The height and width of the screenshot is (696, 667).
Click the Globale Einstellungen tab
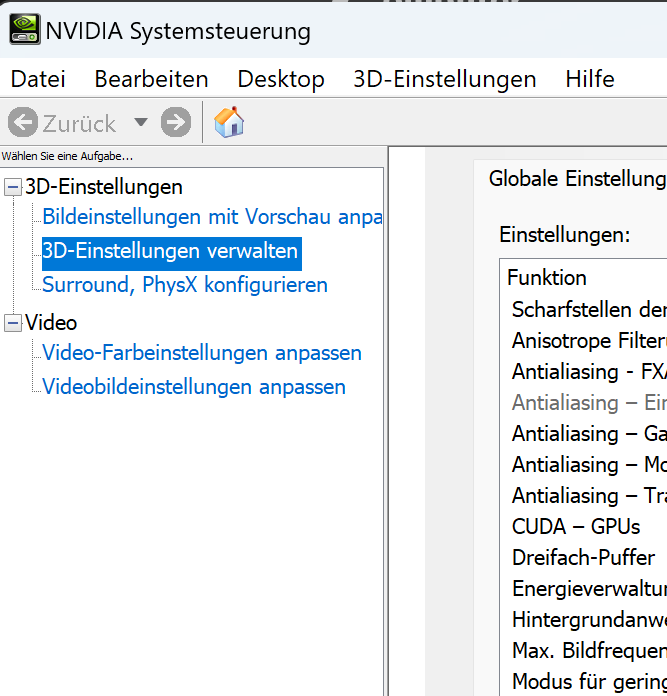(577, 179)
